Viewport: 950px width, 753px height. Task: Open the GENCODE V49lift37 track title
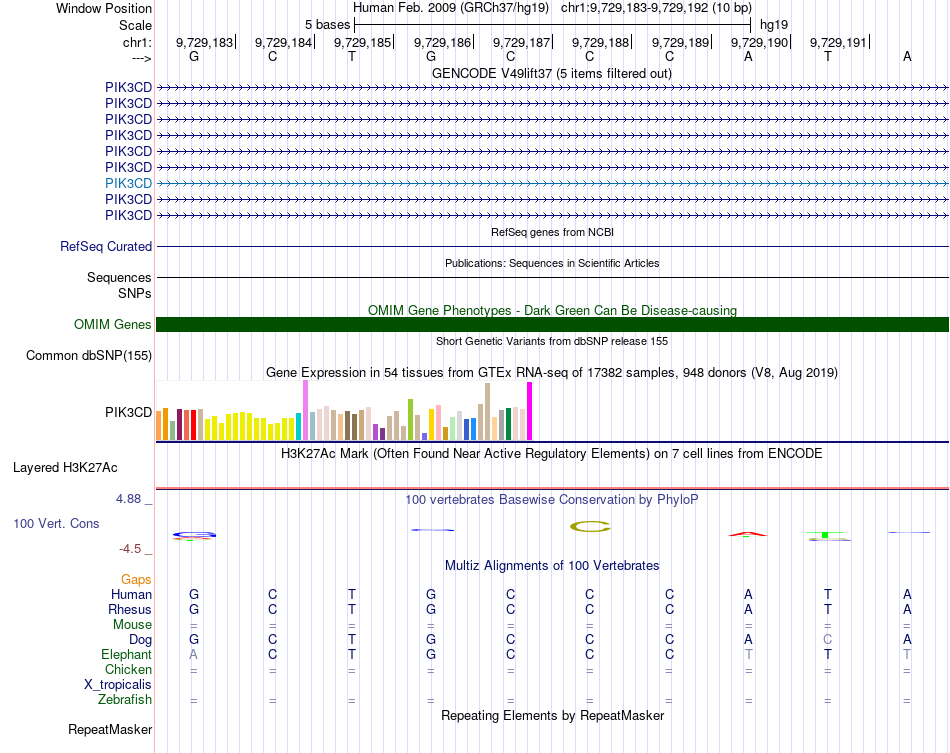point(551,74)
